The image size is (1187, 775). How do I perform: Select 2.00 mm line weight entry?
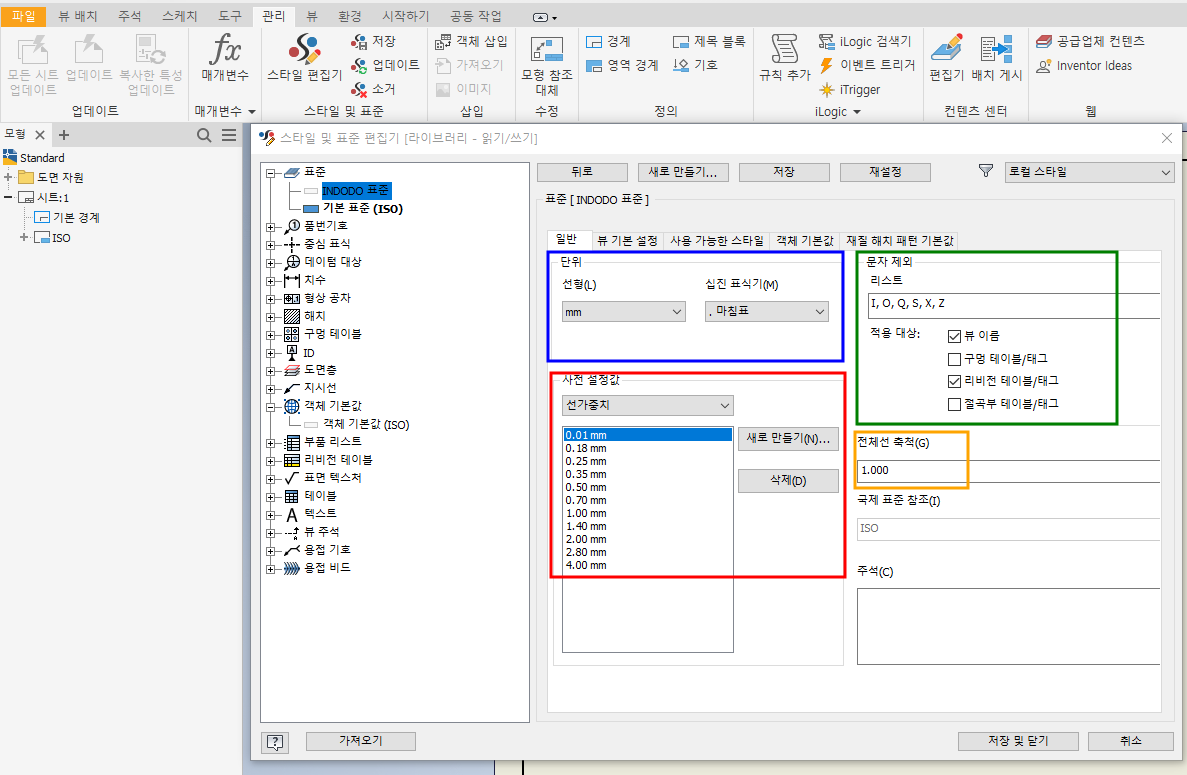pyautogui.click(x=586, y=540)
